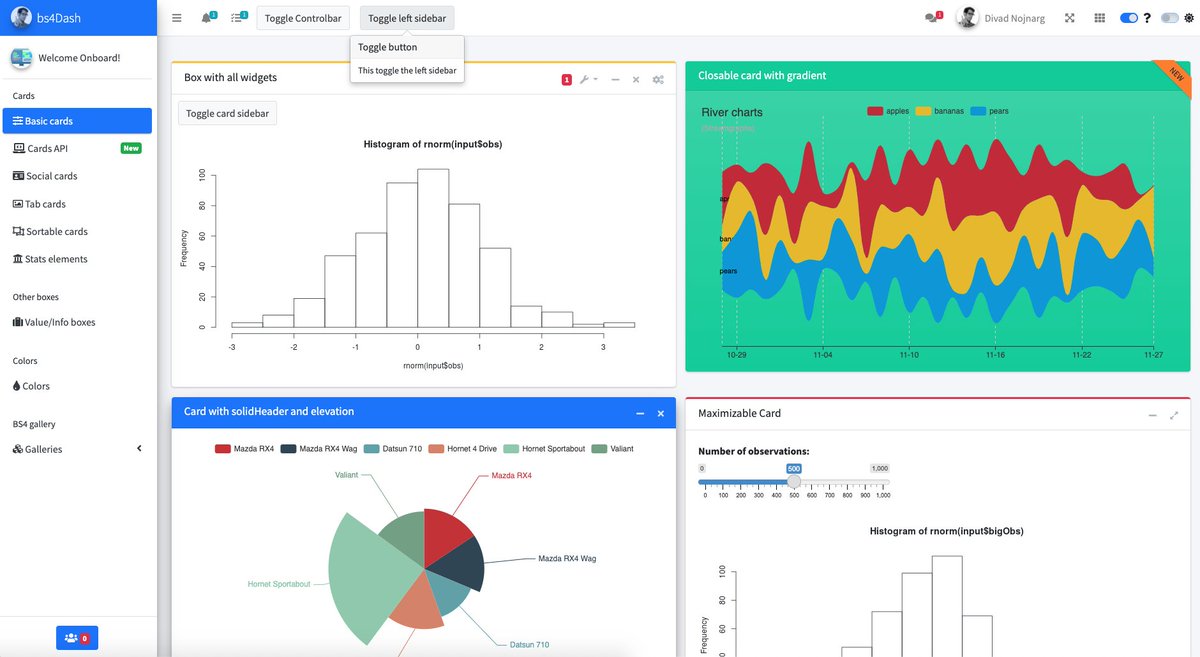Click the gear icon at navbar right
The image size is (1200, 657).
coord(1188,18)
